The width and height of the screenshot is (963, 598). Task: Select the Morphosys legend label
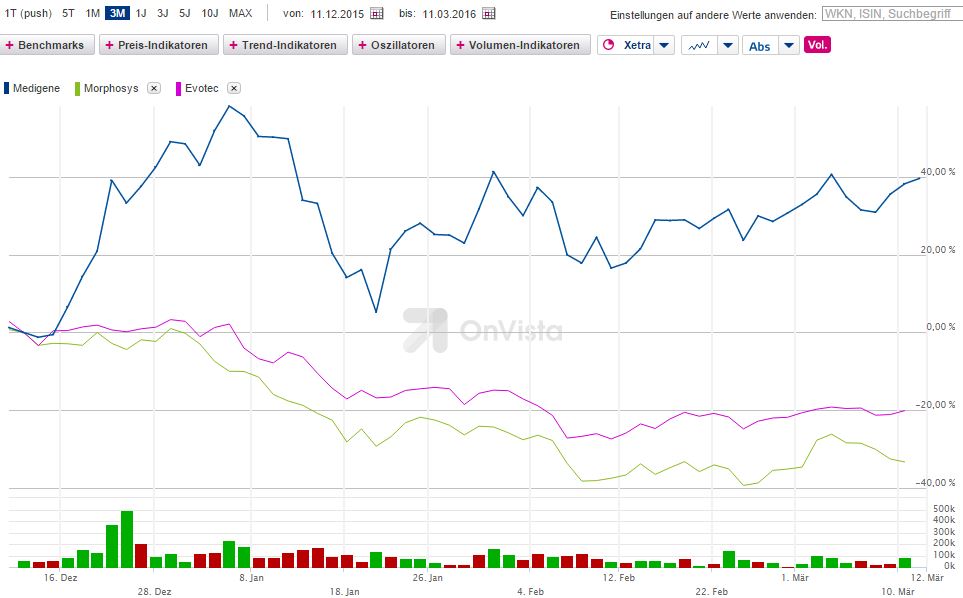[x=111, y=88]
